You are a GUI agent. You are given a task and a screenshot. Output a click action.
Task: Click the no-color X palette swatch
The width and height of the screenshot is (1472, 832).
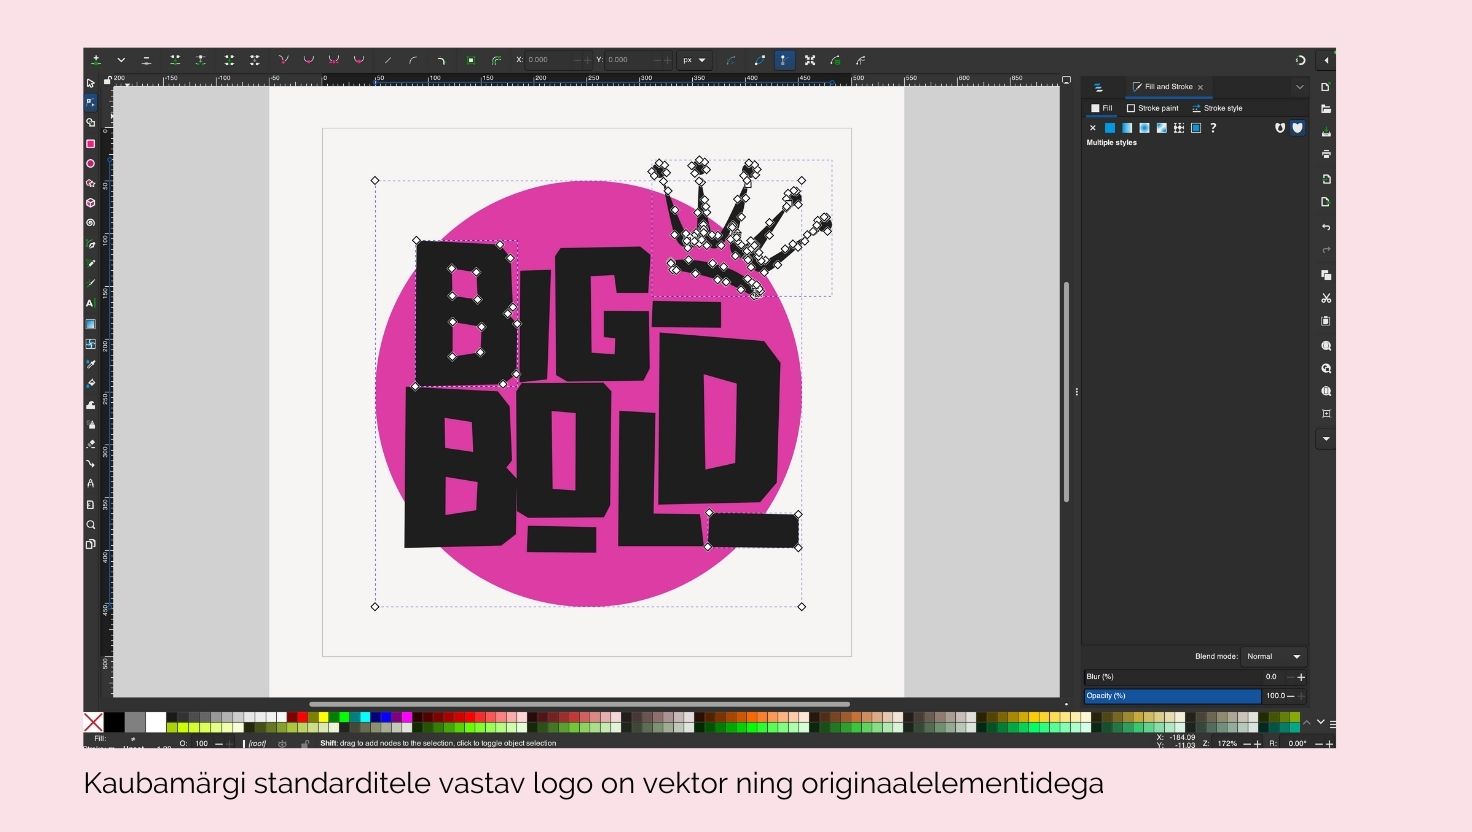pyautogui.click(x=93, y=722)
